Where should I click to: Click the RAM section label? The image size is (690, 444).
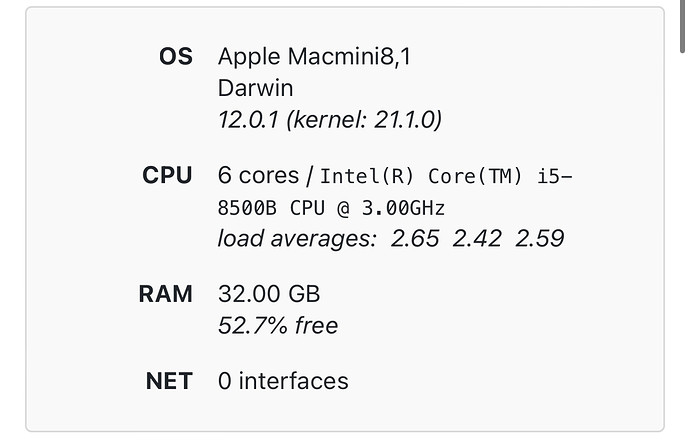165,295
